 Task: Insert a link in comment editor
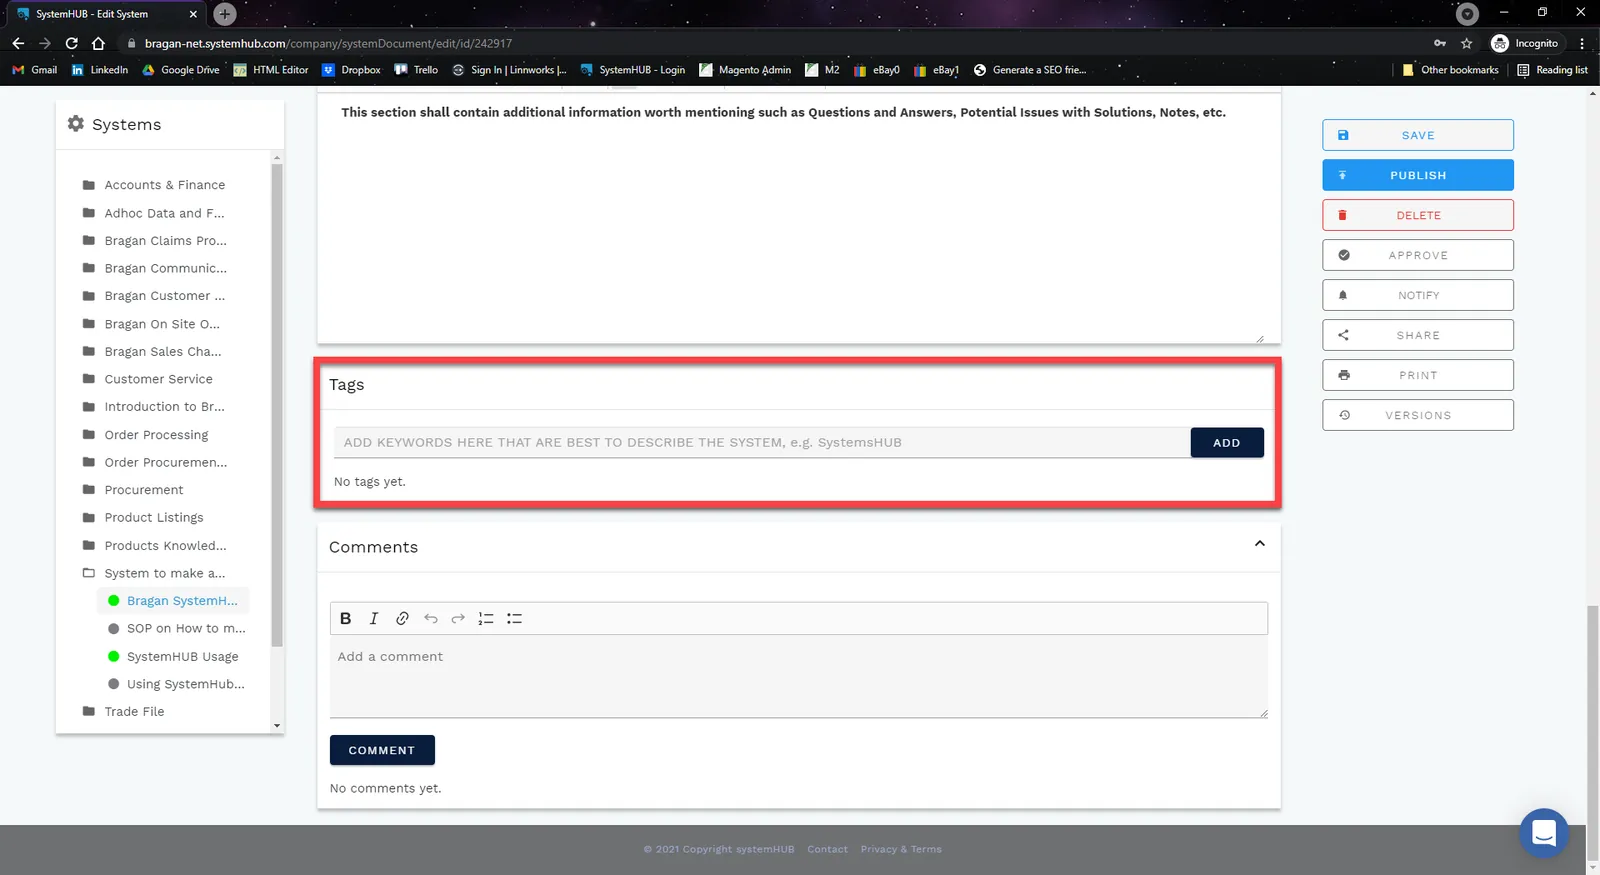tap(402, 618)
